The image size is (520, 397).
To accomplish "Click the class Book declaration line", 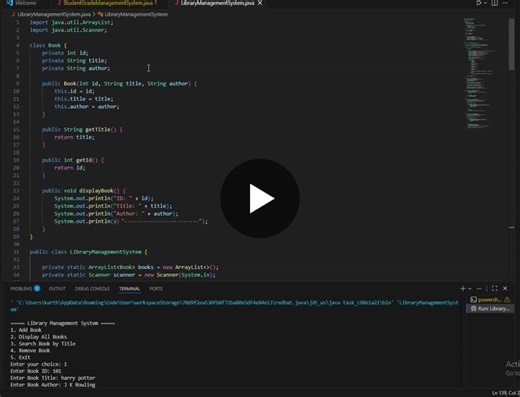I will click(48, 45).
